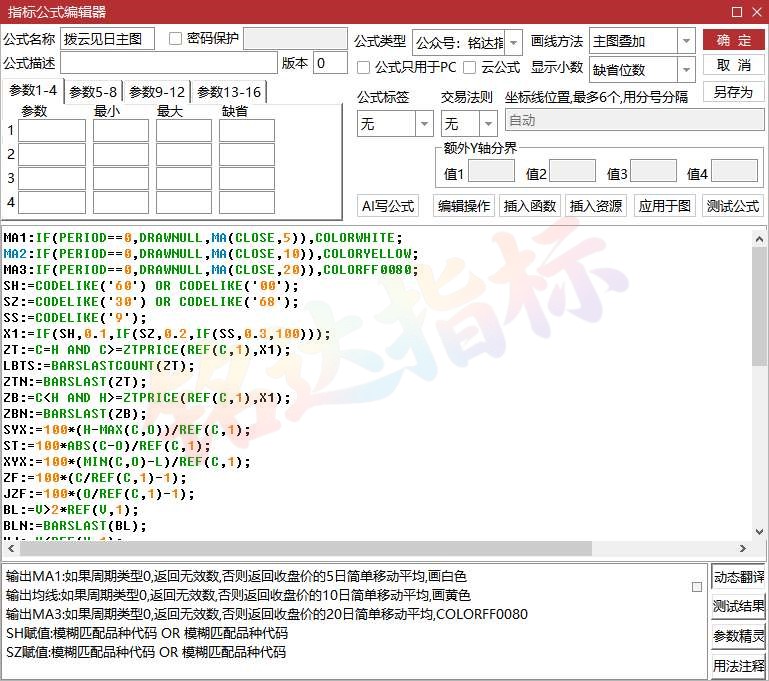This screenshot has width=769, height=681.
Task: Focus the 公式描述 text field
Action: click(169, 63)
